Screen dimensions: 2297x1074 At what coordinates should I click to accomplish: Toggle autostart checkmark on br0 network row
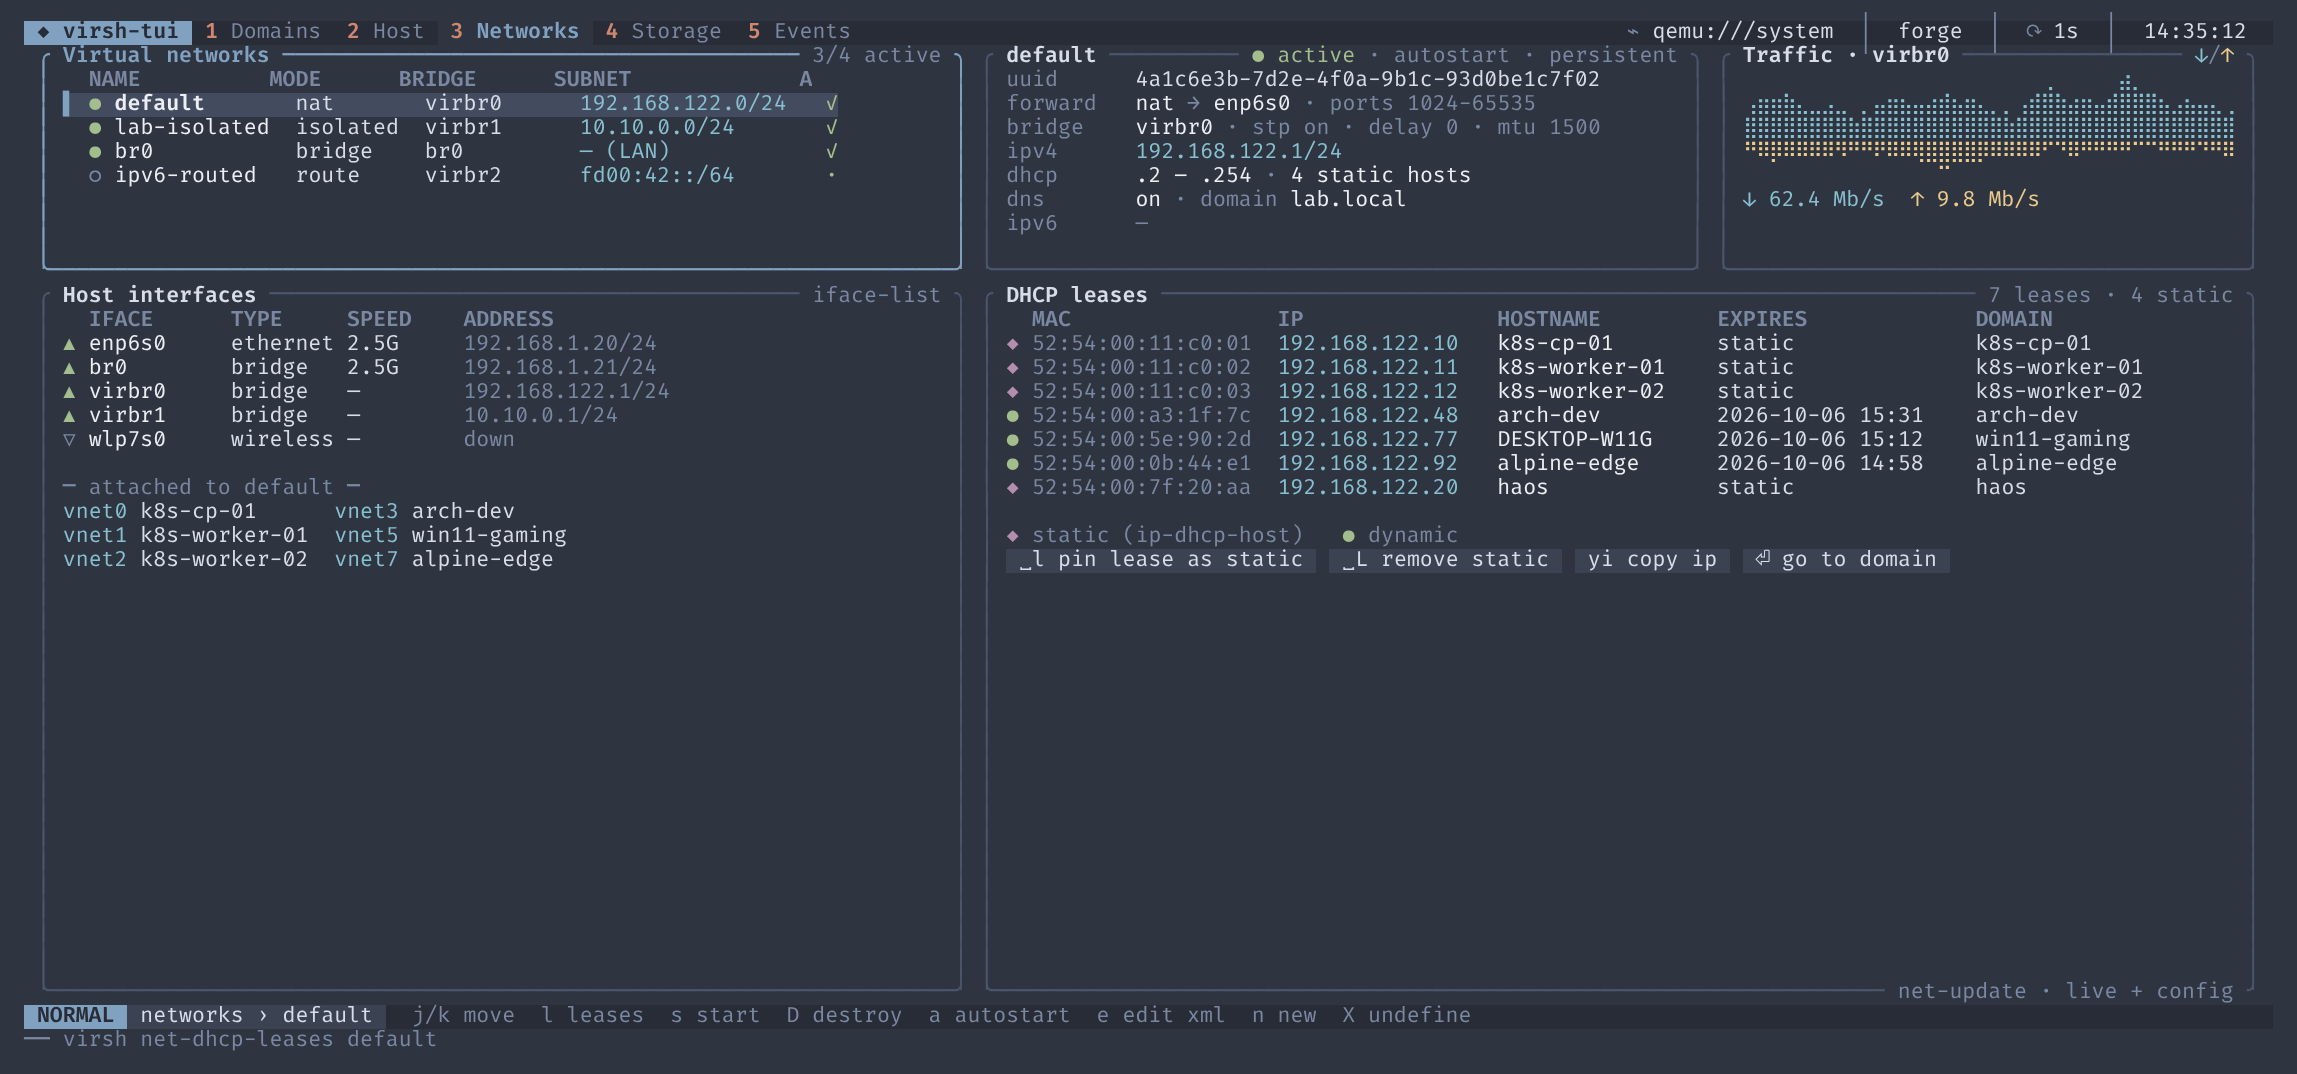click(831, 151)
